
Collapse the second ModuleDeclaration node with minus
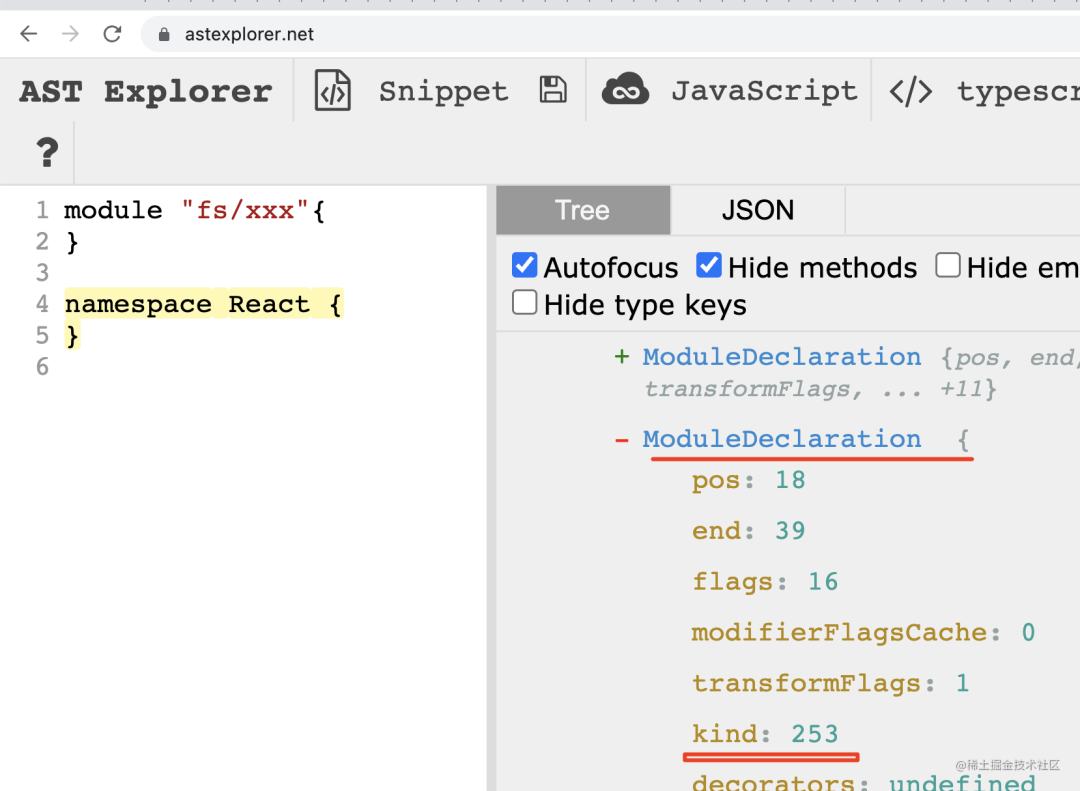622,440
